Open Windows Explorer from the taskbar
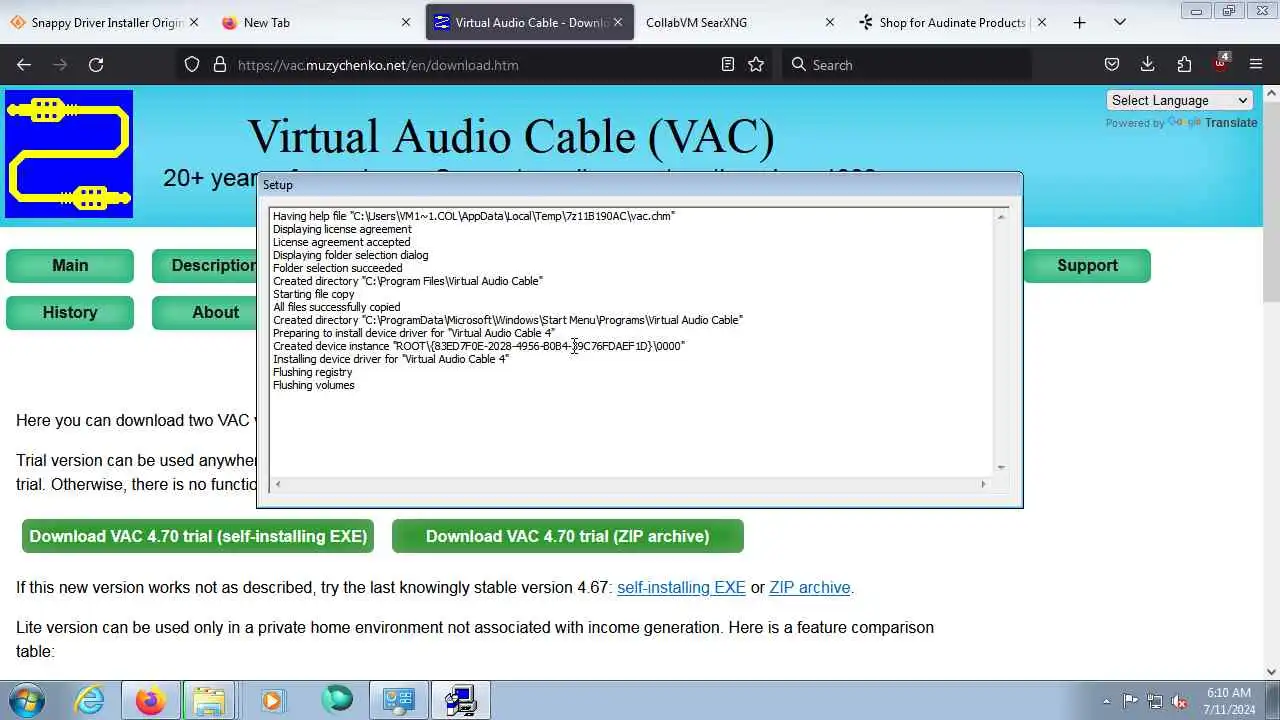Screen dimensions: 1280x720 pos(209,700)
